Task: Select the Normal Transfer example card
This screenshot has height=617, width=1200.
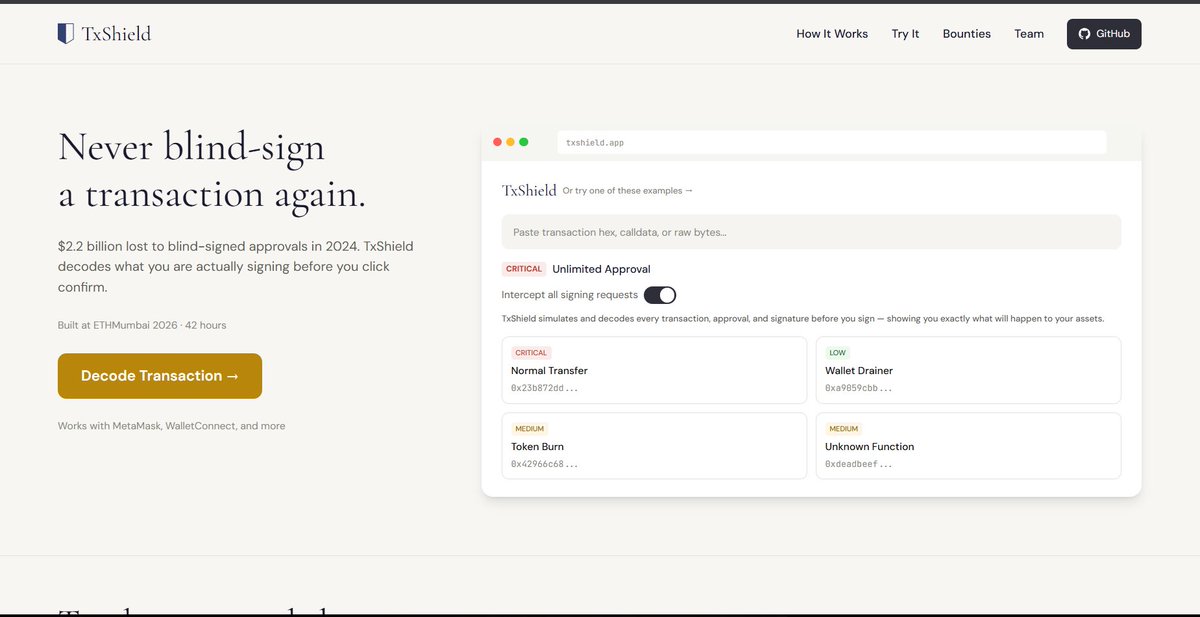Action: point(654,370)
